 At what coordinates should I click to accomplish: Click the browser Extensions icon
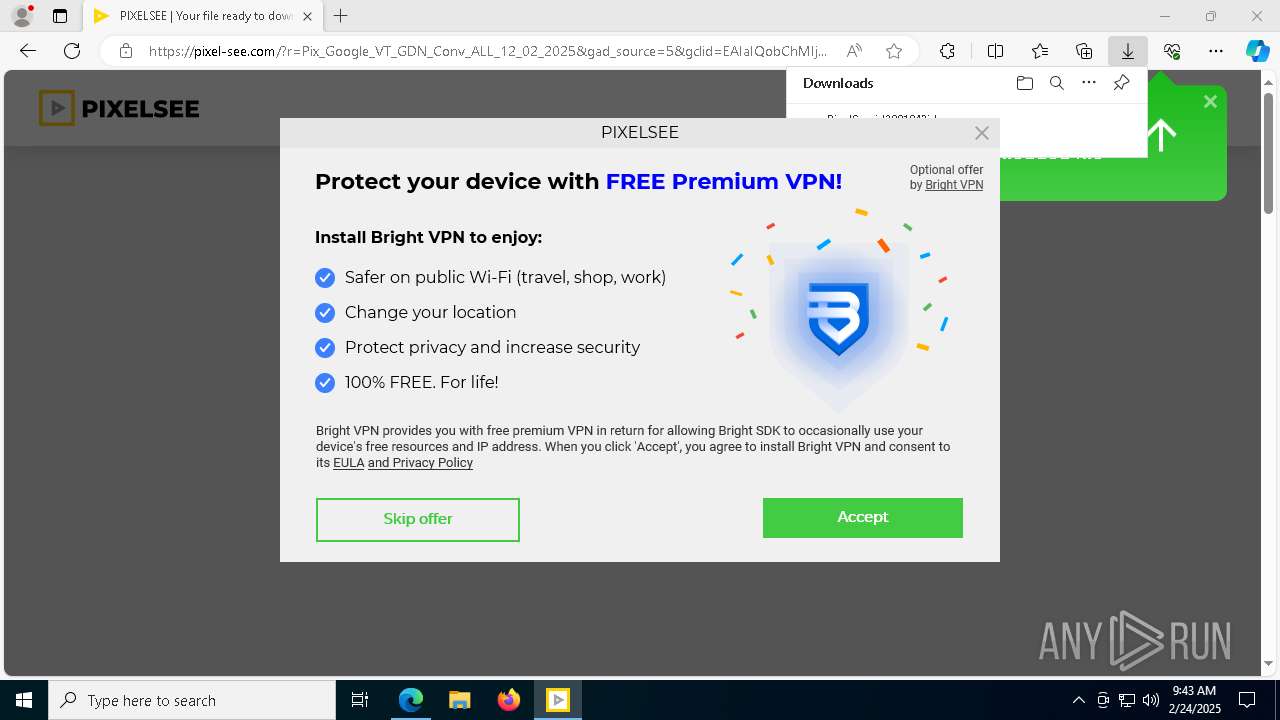(947, 51)
